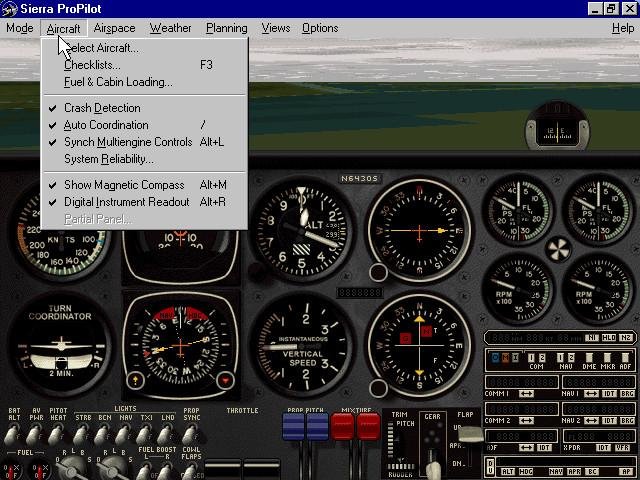Choose Select Aircraft... menu entry

pyautogui.click(x=144, y=48)
